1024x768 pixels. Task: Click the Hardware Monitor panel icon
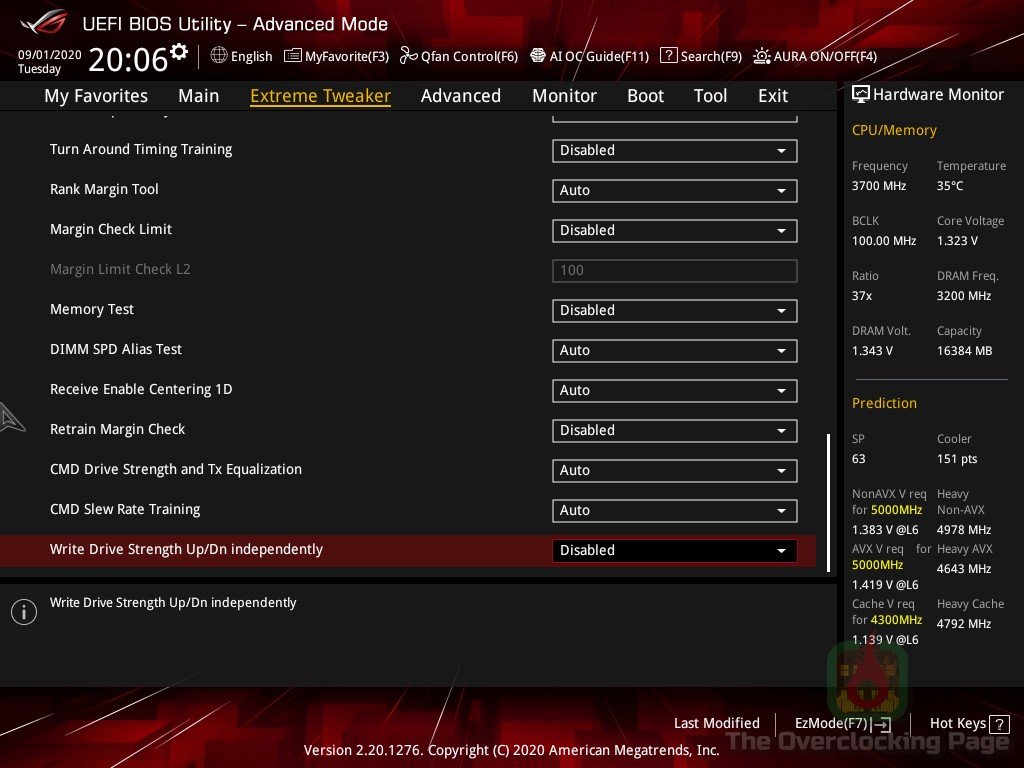coord(861,94)
